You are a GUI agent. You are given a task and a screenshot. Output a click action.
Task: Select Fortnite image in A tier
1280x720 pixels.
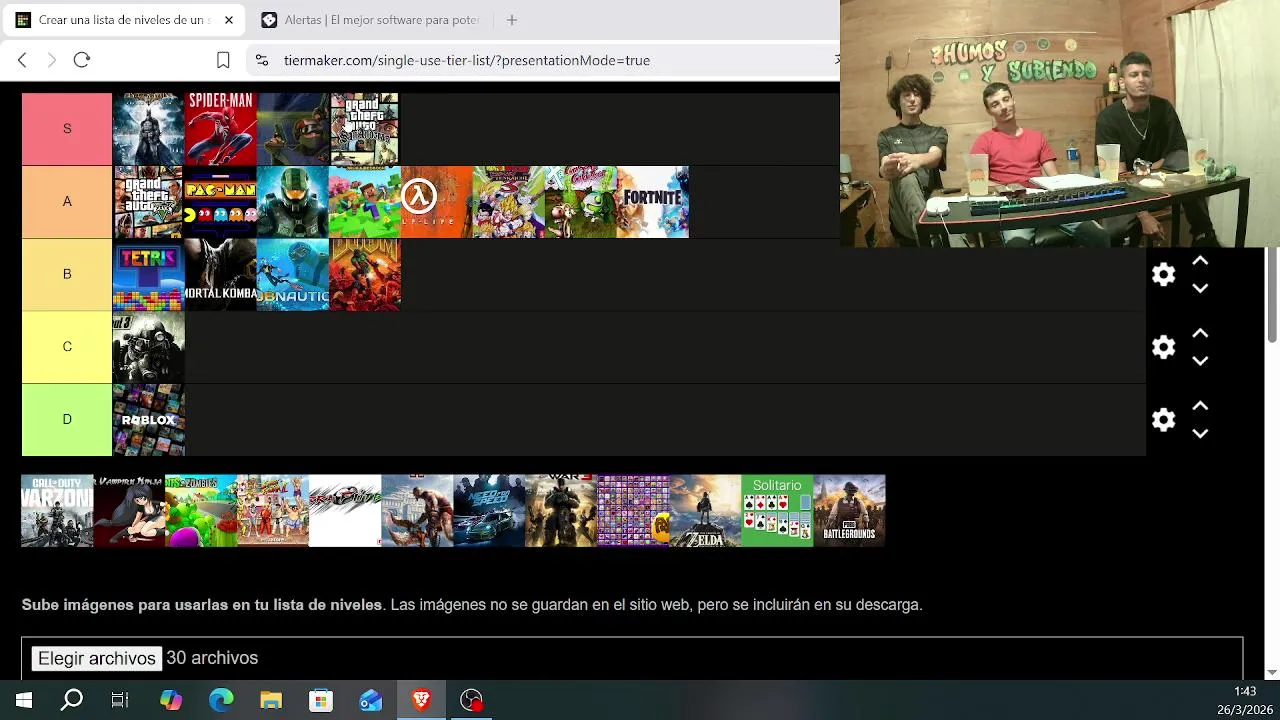(x=652, y=202)
